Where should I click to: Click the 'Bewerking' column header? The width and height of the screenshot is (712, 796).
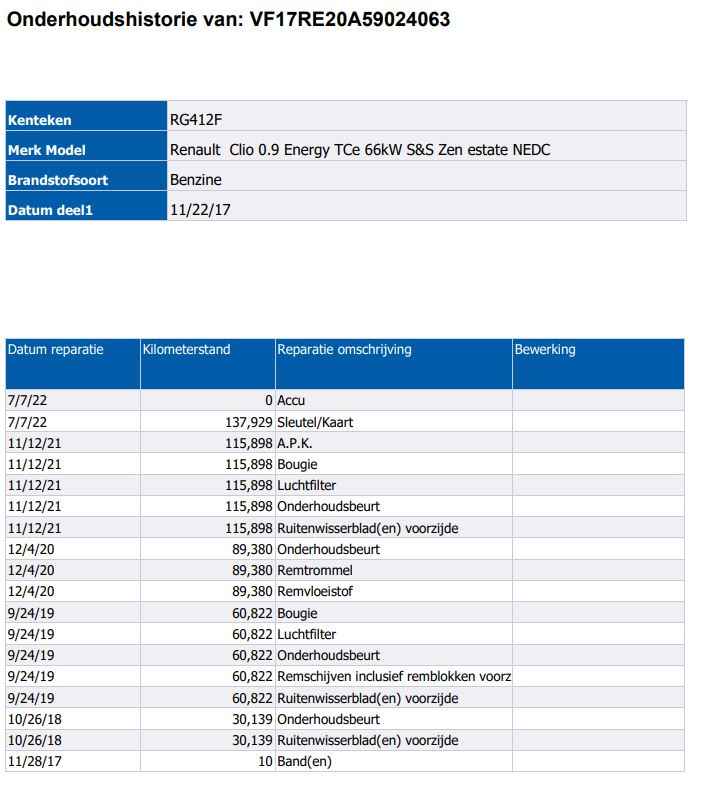(598, 363)
